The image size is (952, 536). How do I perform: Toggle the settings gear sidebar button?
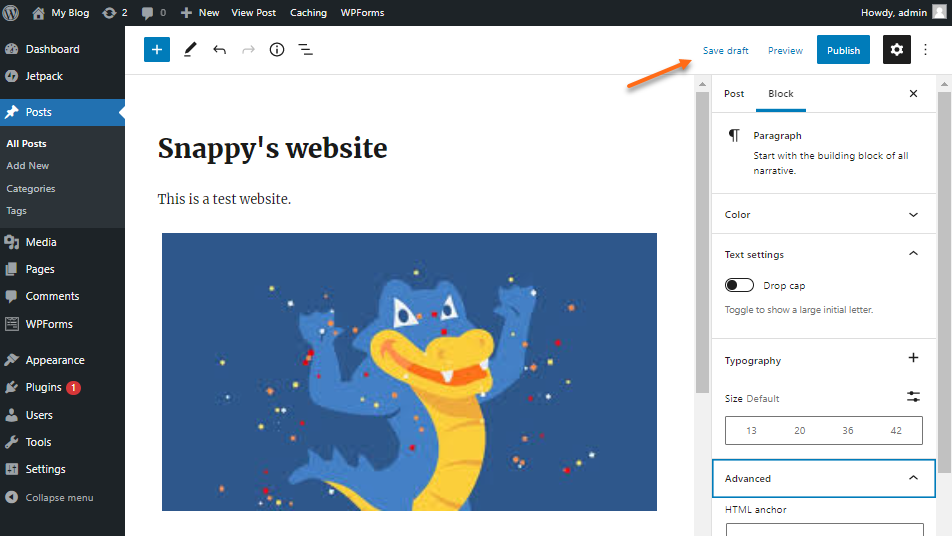coord(897,50)
